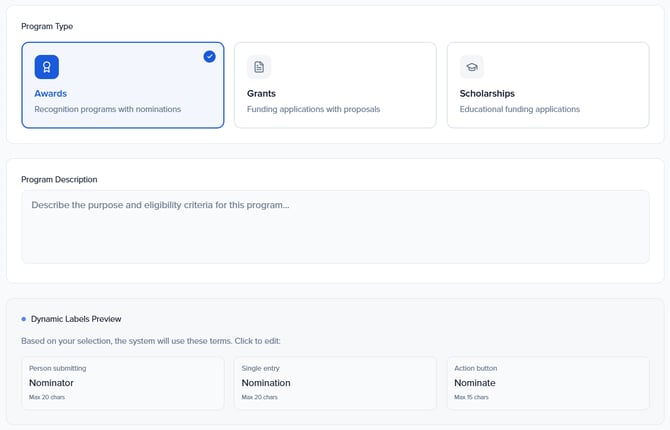Click the Awards ribbon icon
This screenshot has width=670, height=430.
click(x=46, y=67)
